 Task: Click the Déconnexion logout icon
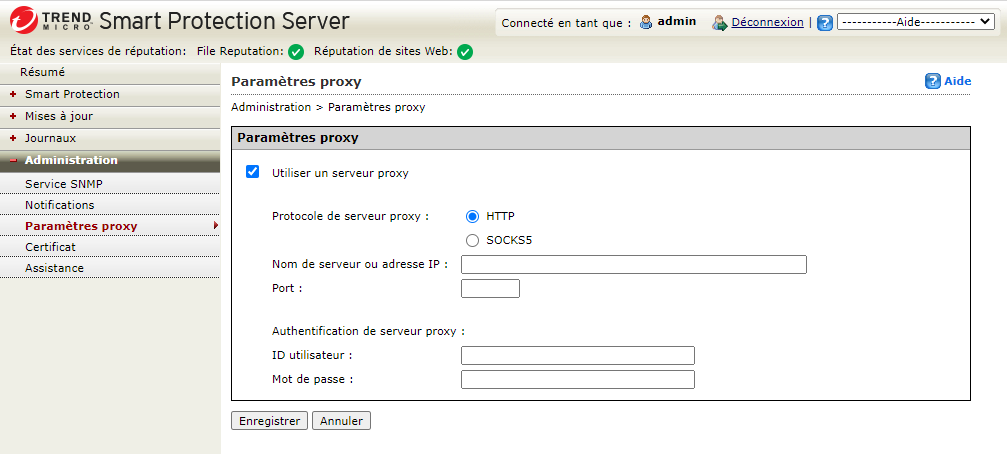pos(720,22)
